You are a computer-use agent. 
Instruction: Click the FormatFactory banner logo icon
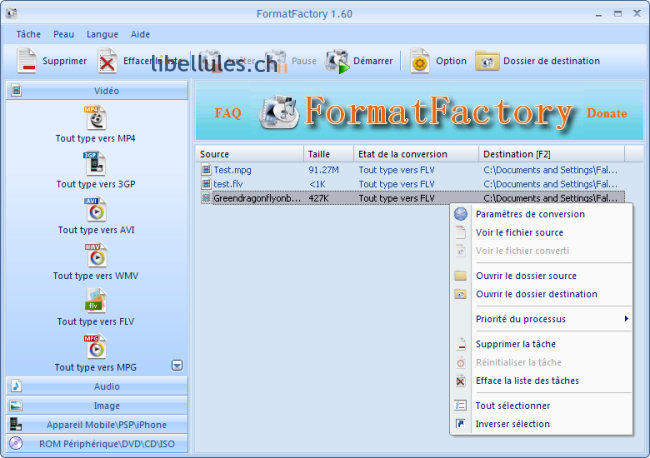(x=279, y=112)
